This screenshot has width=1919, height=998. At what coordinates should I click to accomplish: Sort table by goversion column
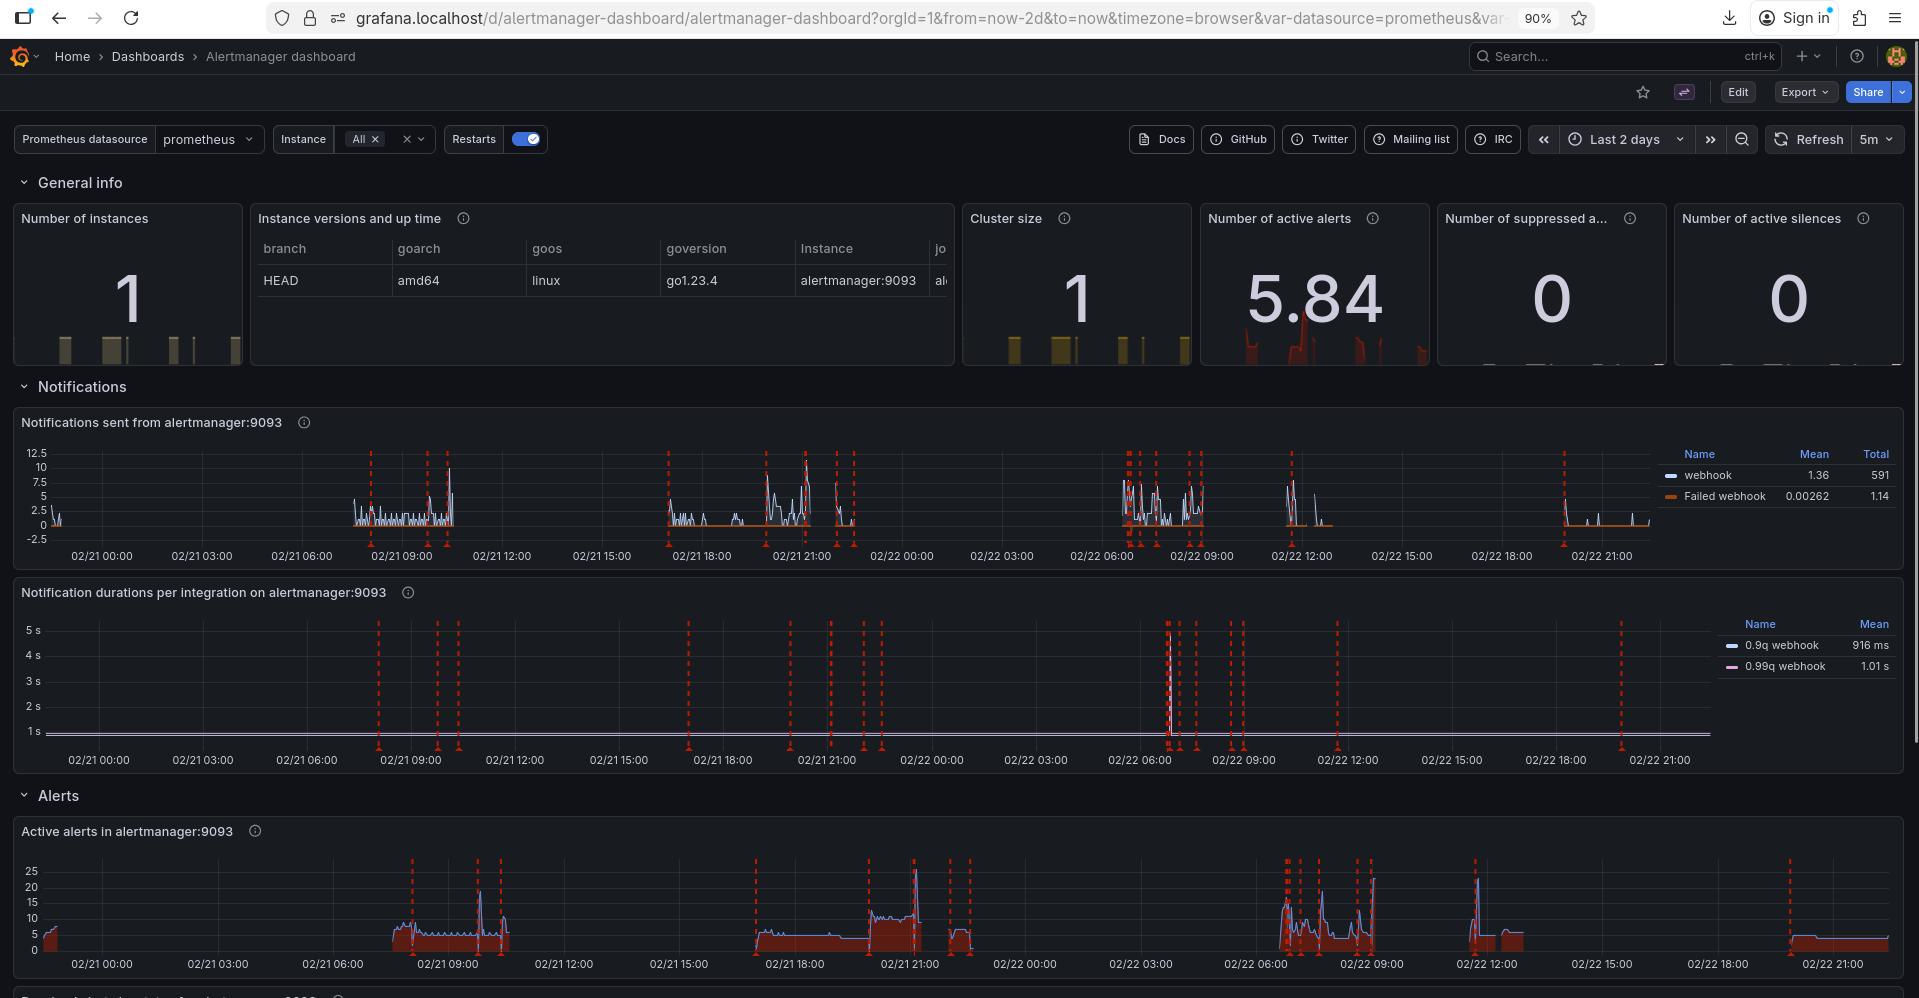click(x=697, y=249)
